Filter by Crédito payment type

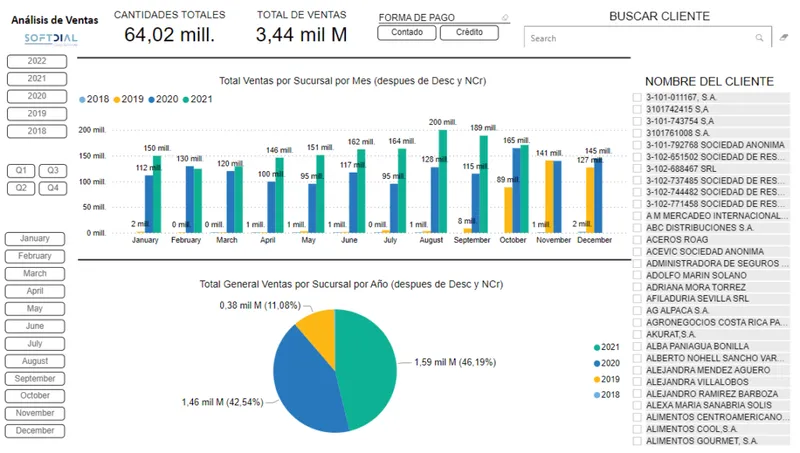pos(469,32)
